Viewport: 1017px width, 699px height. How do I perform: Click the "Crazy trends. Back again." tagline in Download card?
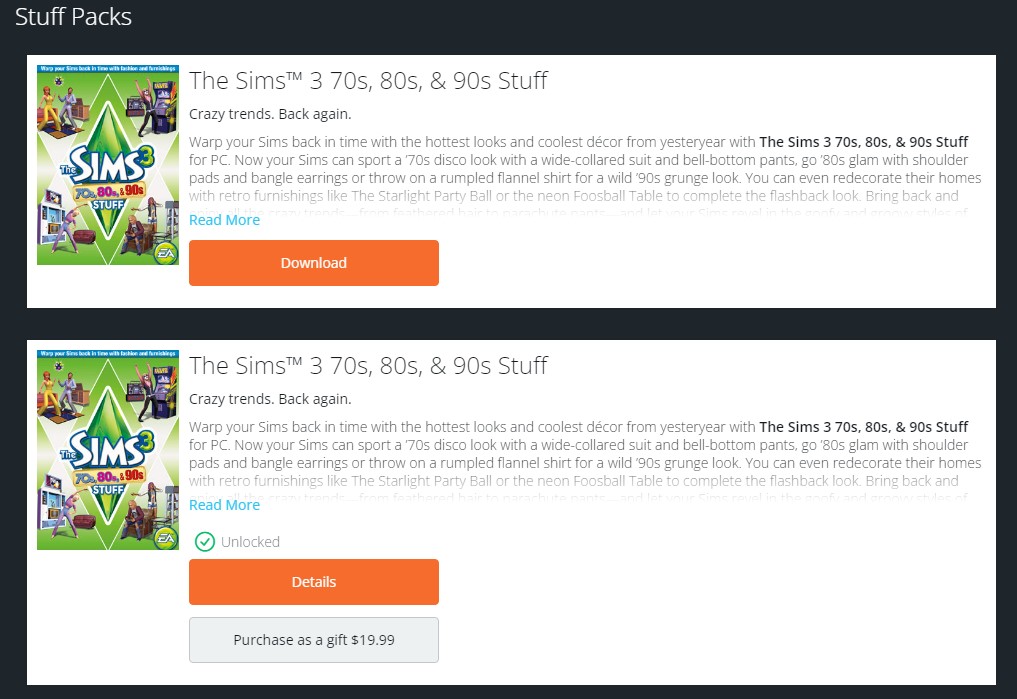click(270, 114)
